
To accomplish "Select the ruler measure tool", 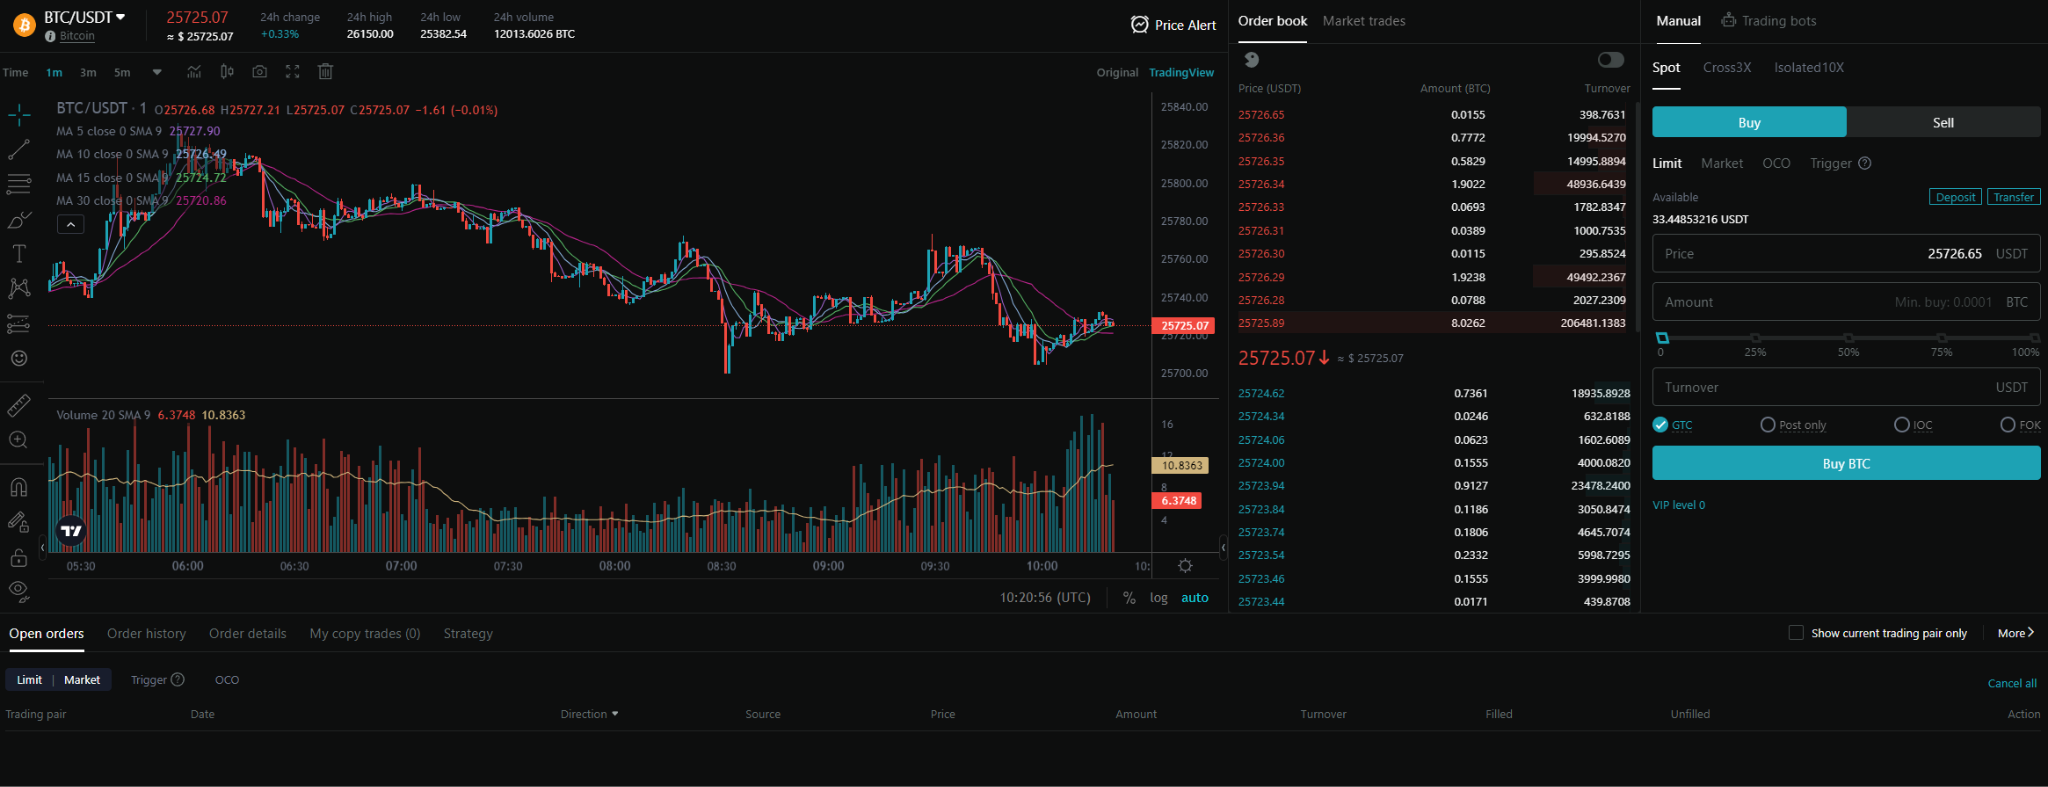I will [x=19, y=405].
